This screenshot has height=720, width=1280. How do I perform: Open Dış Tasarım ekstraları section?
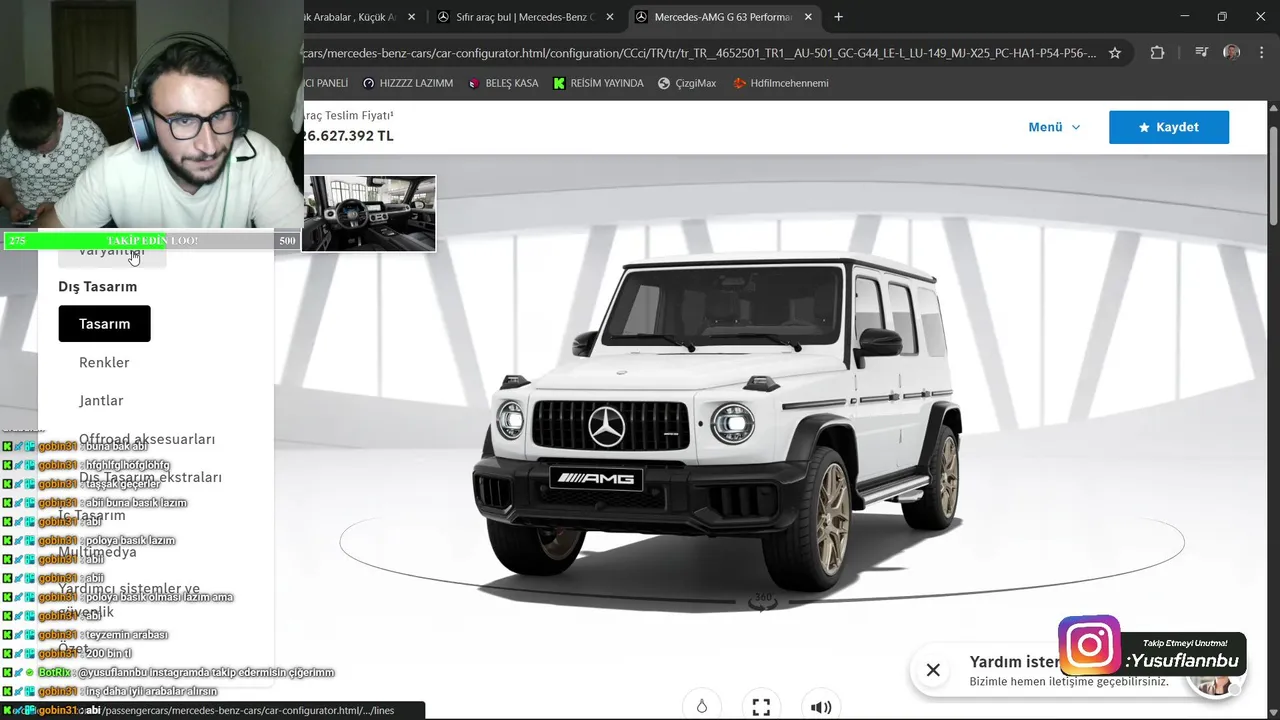[150, 477]
